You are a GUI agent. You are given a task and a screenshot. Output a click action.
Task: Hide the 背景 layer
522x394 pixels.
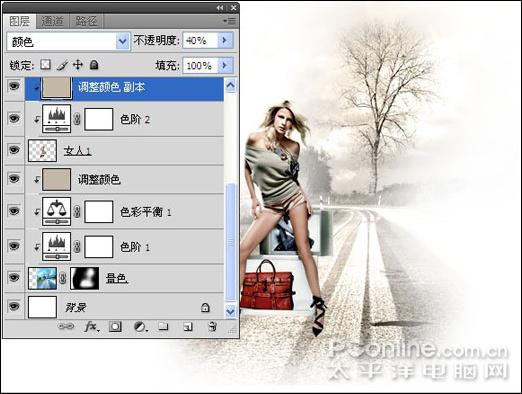coord(14,306)
